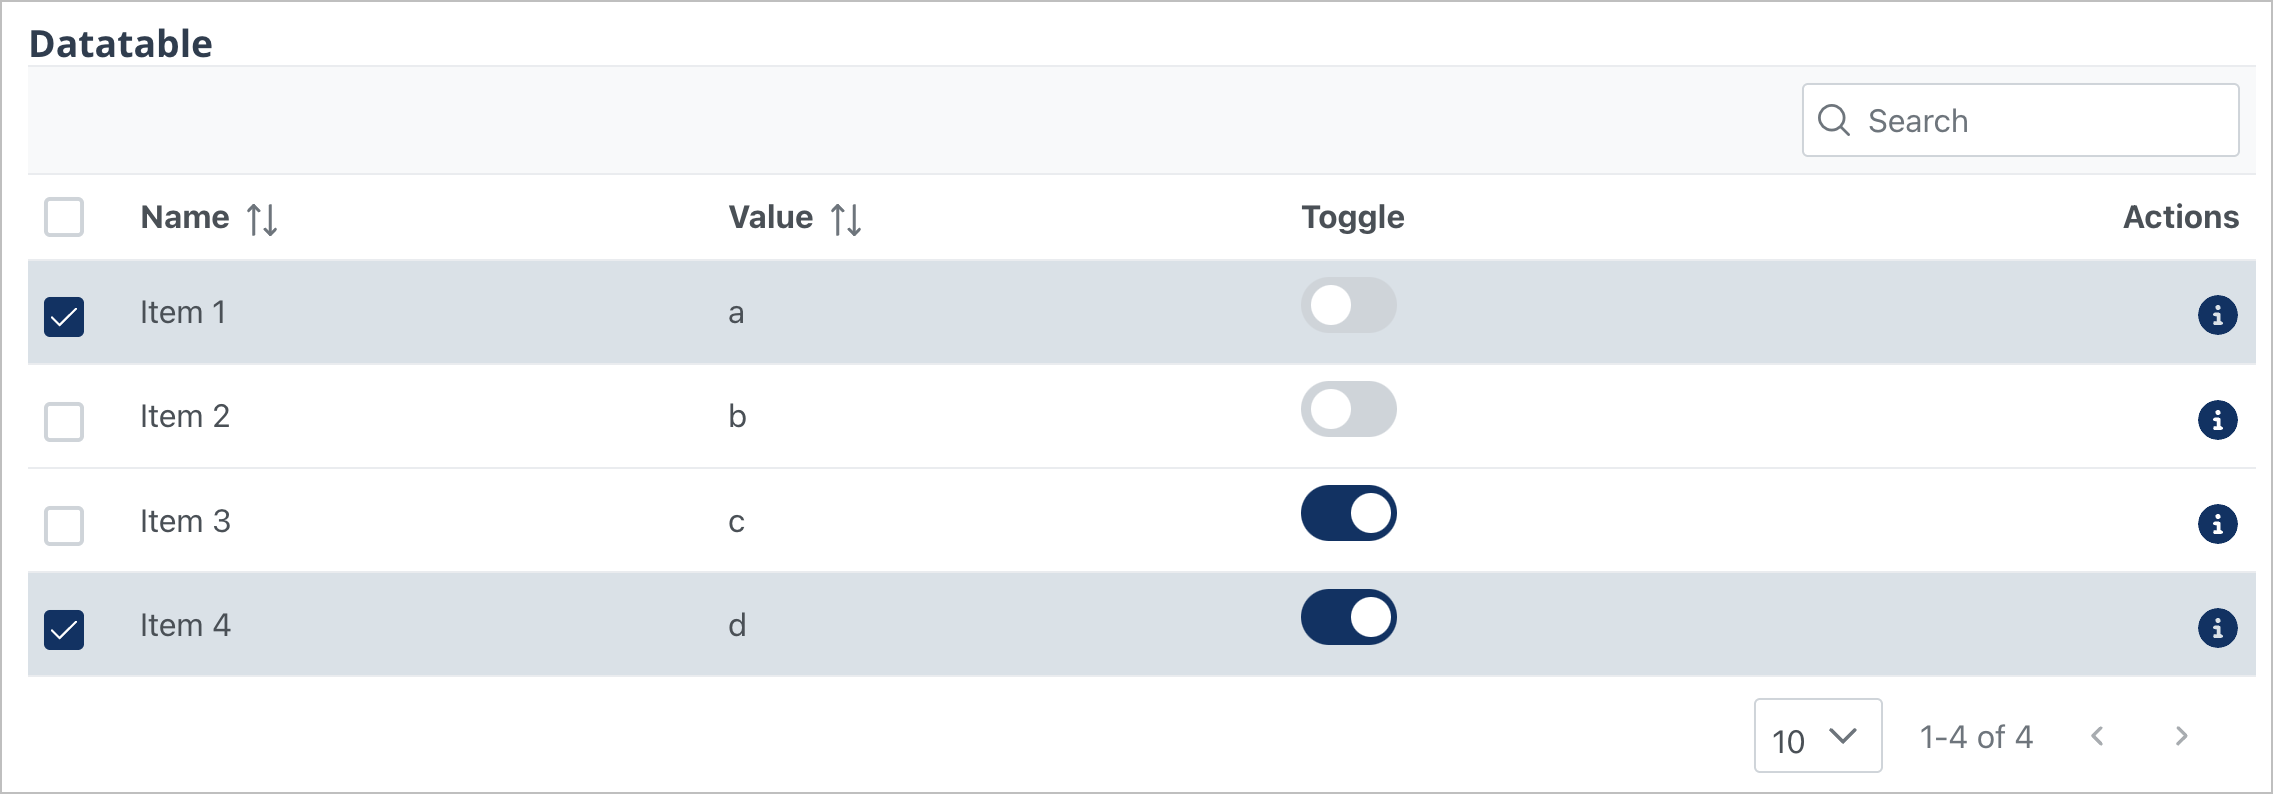2273x794 pixels.
Task: Click the magnifying glass in the search box
Action: pyautogui.click(x=1835, y=120)
